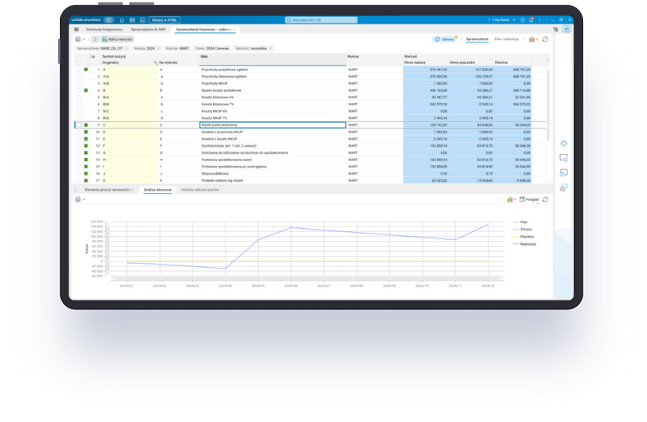The image size is (647, 422).
Task: Open the modules grid icon in title bar
Action: (x=132, y=20)
